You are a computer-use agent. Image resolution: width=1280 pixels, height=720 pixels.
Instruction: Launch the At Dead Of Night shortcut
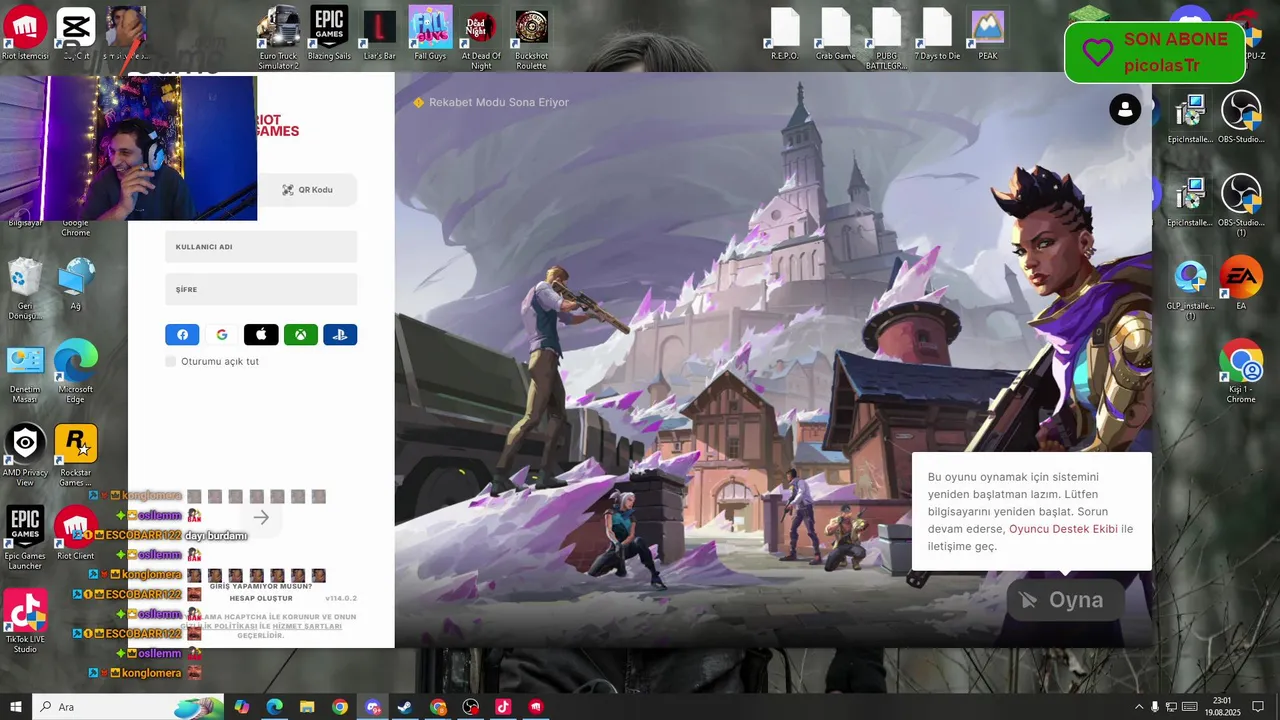click(x=481, y=38)
